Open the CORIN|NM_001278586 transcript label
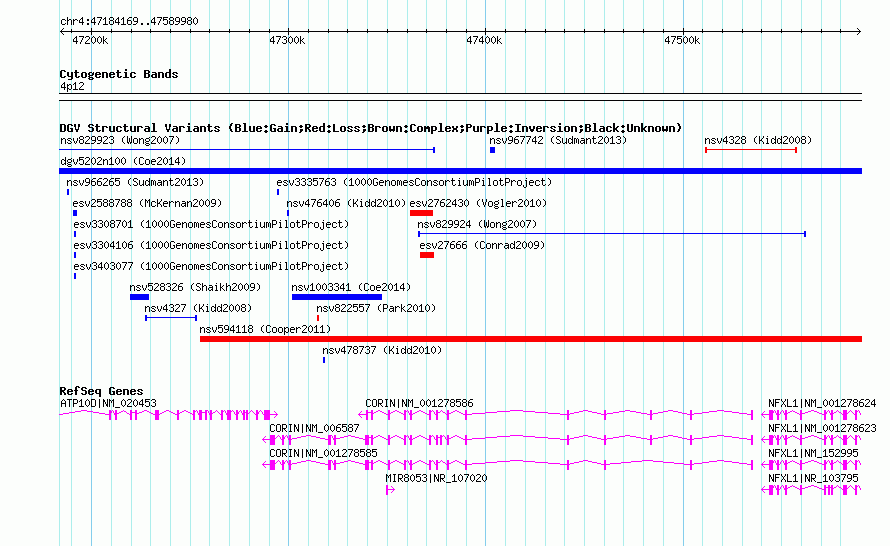This screenshot has height=546, width=890. 419,404
